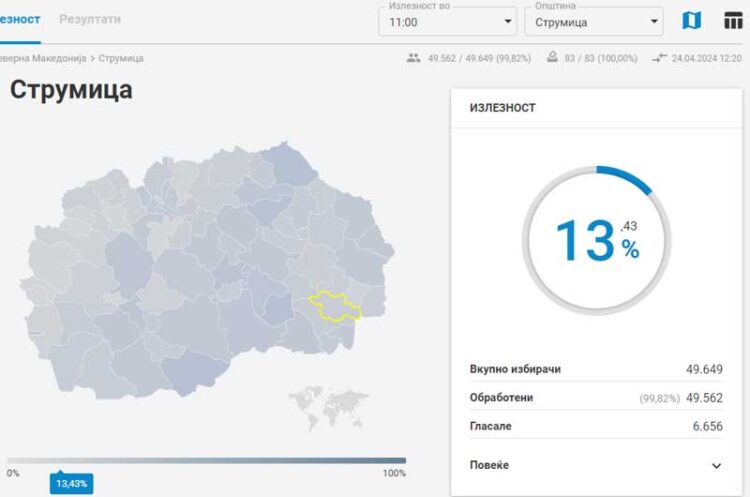Switch to map view icon
This screenshot has width=750, height=497.
[691, 21]
